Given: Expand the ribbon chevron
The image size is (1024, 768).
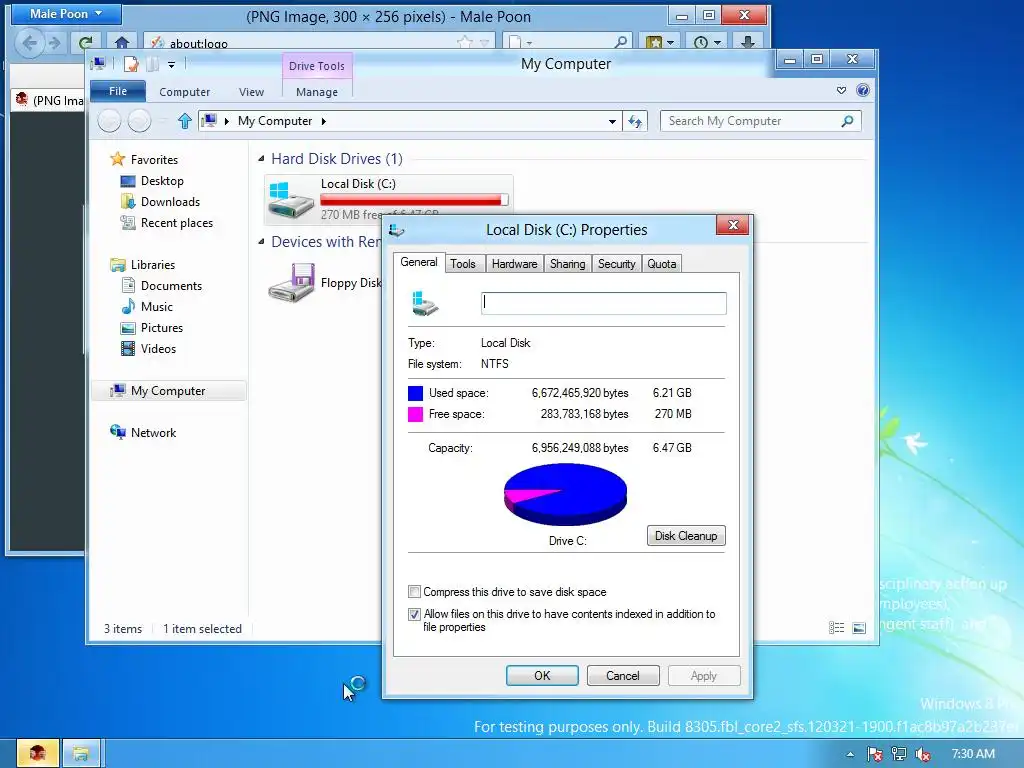Looking at the screenshot, I should [x=841, y=90].
